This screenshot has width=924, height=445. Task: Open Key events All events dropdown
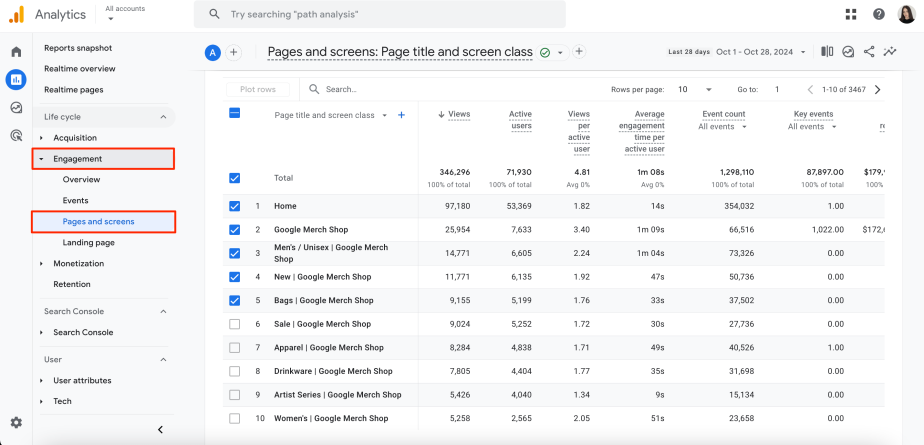[x=812, y=127]
